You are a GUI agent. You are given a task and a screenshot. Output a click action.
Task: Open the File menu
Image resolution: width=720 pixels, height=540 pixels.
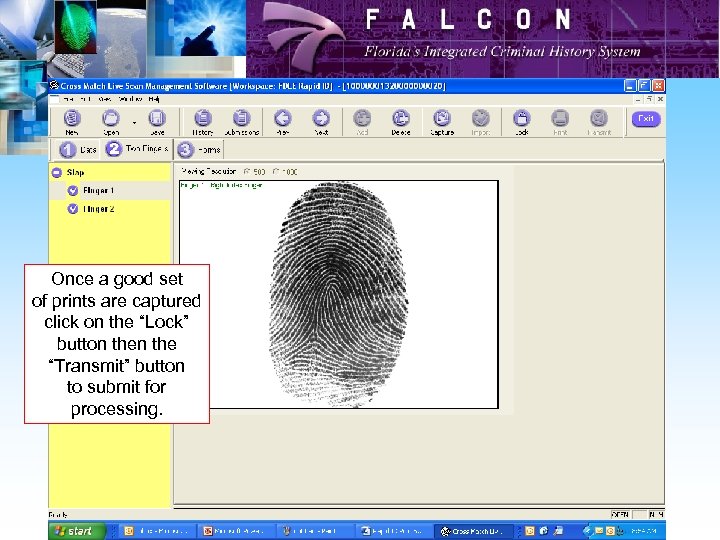tap(68, 99)
